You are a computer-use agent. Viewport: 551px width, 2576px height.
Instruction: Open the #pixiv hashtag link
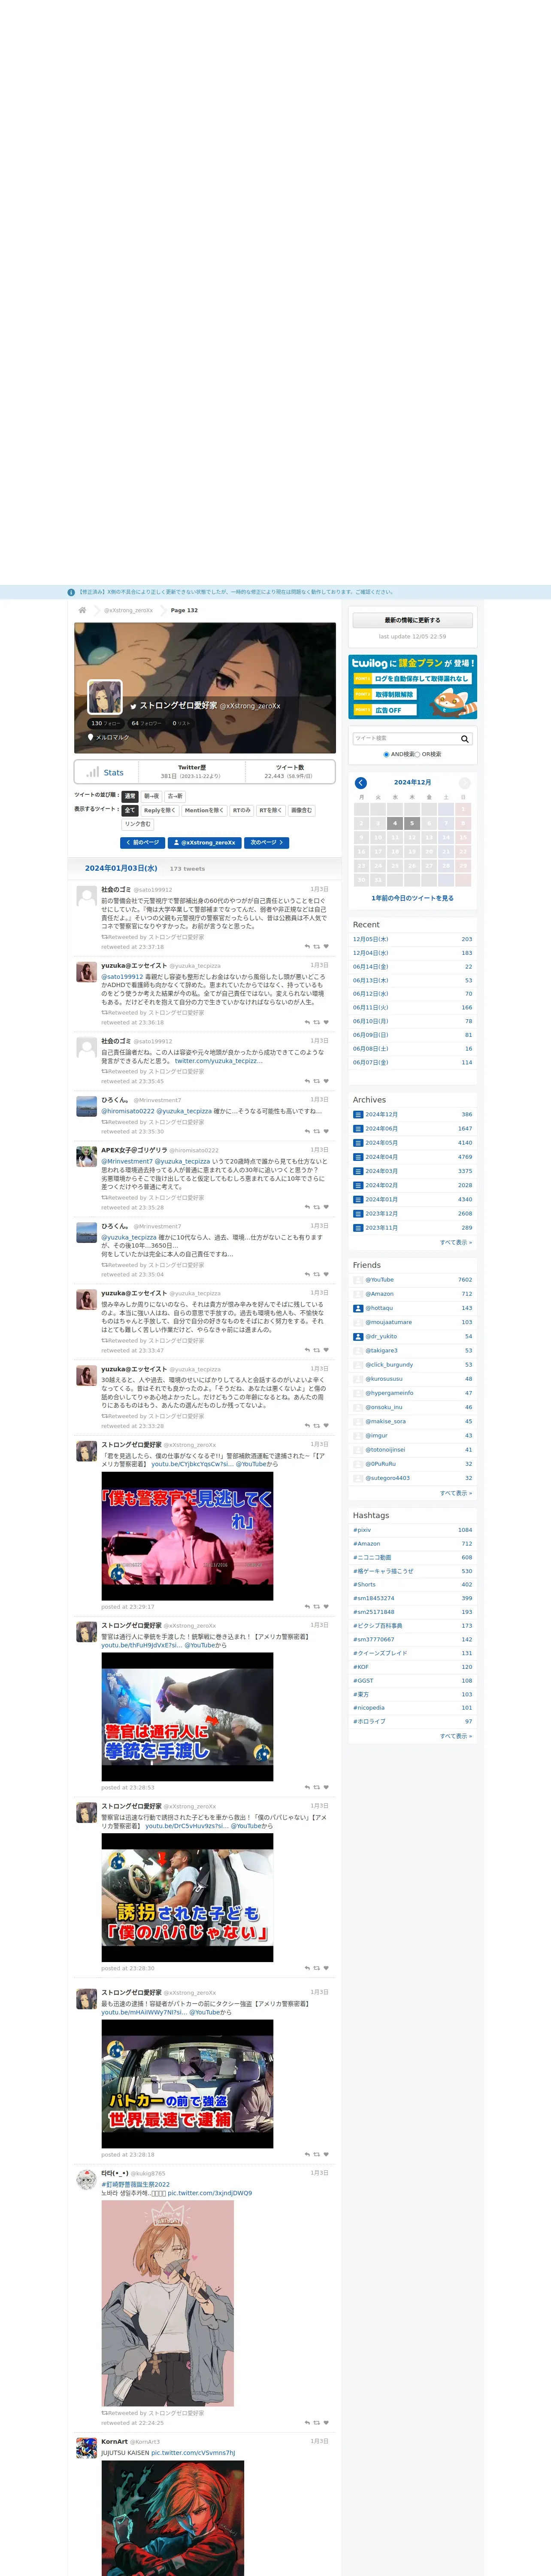362,1530
